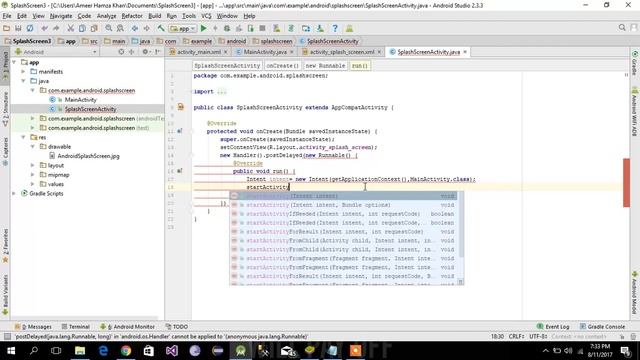Open the Refactor menu

point(132,16)
